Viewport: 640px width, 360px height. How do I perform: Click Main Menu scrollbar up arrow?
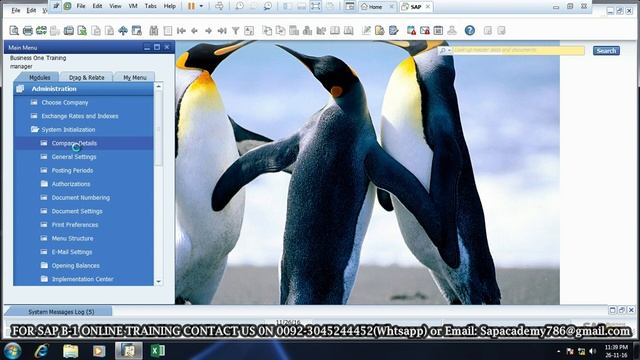click(158, 86)
